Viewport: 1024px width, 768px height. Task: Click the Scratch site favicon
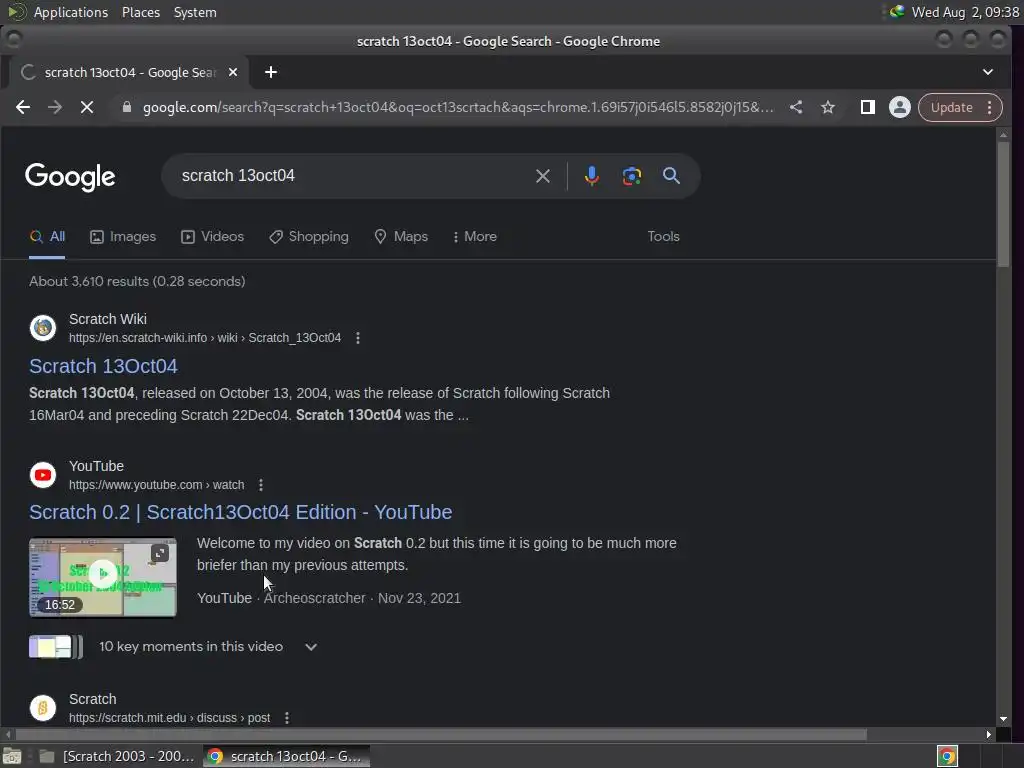point(43,708)
